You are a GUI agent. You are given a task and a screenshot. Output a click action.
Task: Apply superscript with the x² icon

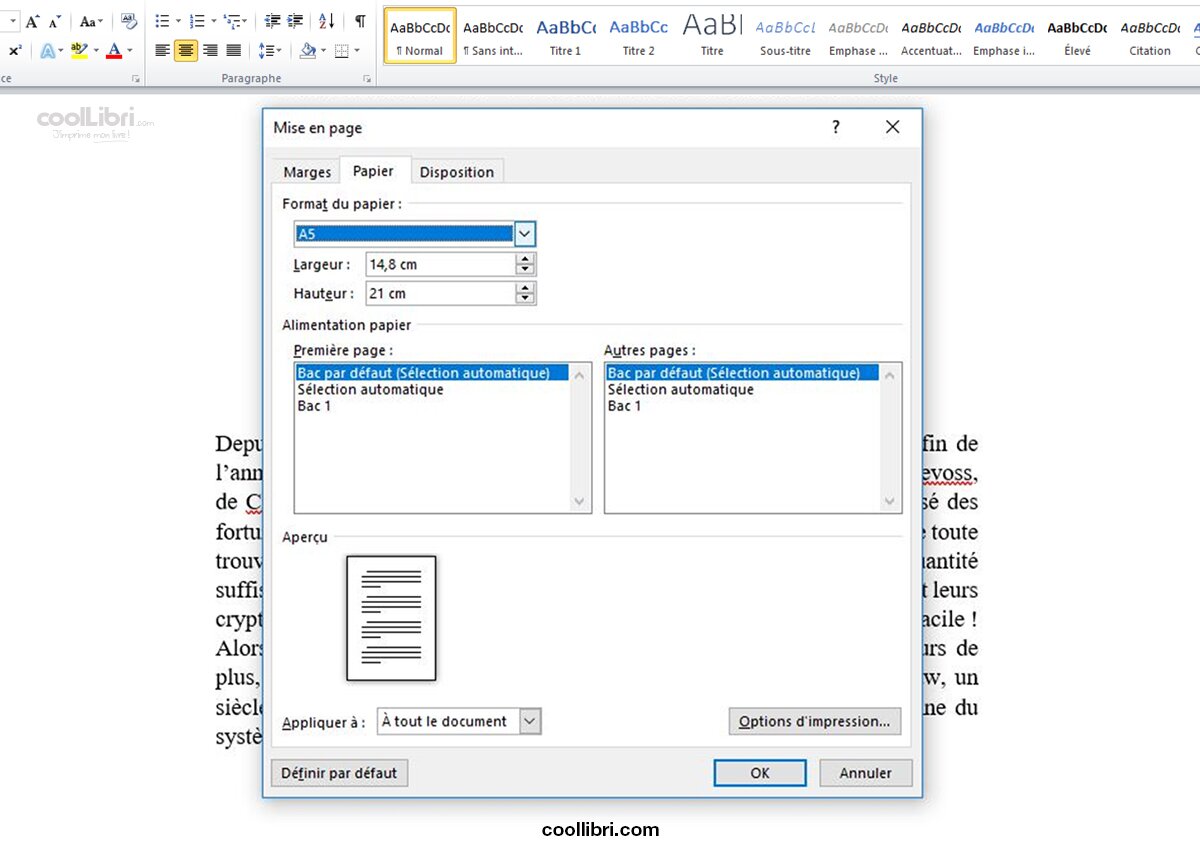(15, 50)
